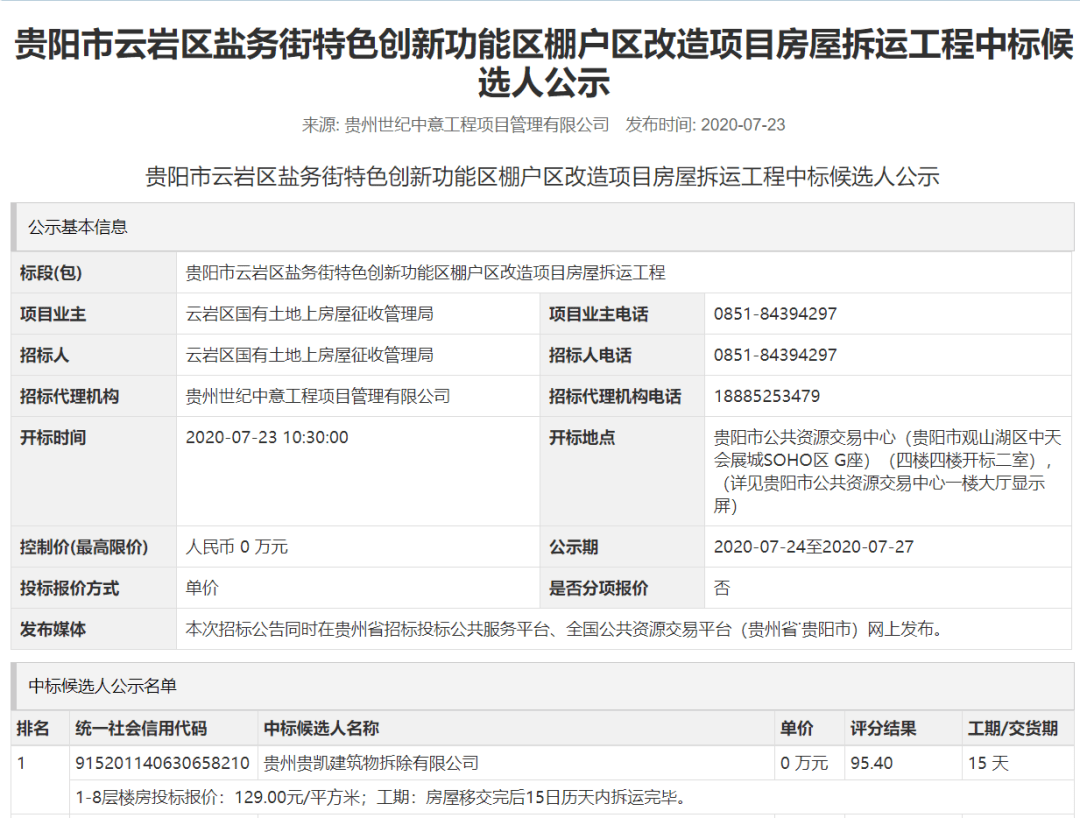Click agency phone number 18885253479
Viewport: 1080px width, 818px height.
point(766,396)
